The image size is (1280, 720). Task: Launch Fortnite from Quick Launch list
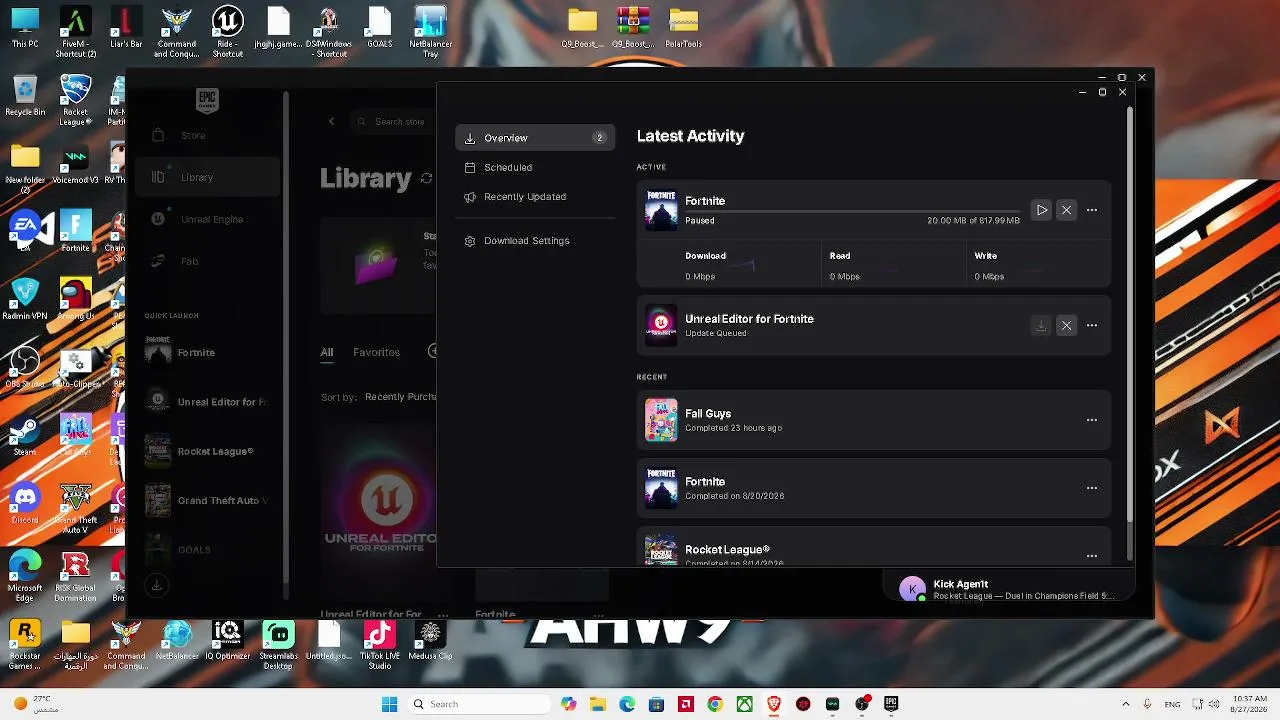tap(207, 352)
